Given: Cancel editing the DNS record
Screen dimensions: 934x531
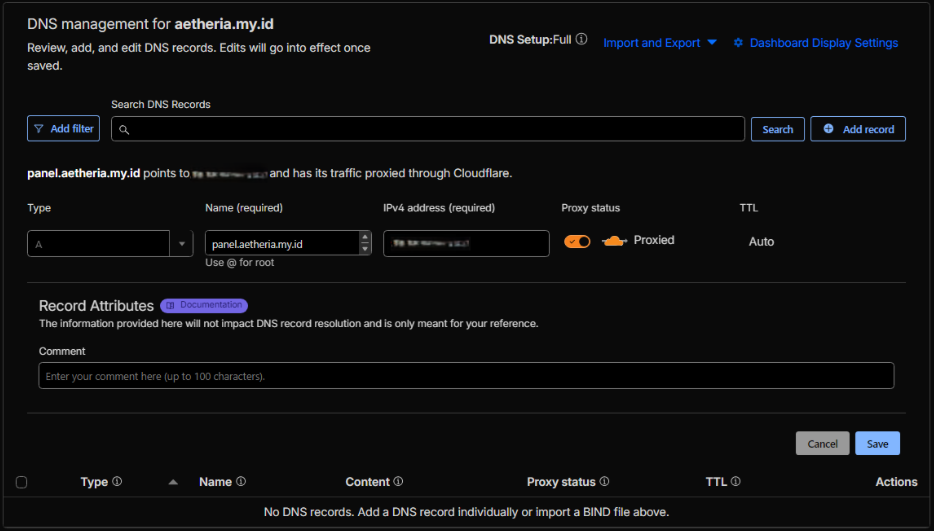Looking at the screenshot, I should [822, 444].
